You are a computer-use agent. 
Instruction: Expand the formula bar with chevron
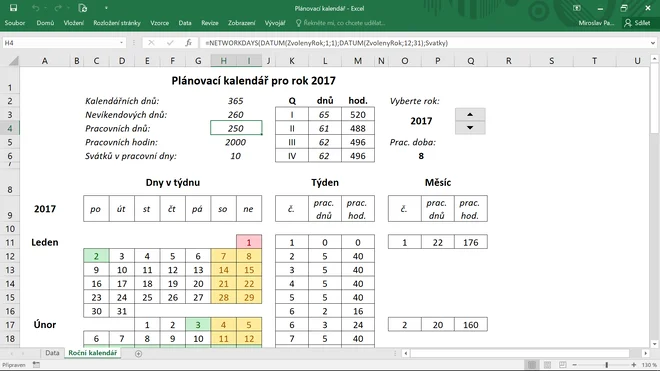[652, 43]
